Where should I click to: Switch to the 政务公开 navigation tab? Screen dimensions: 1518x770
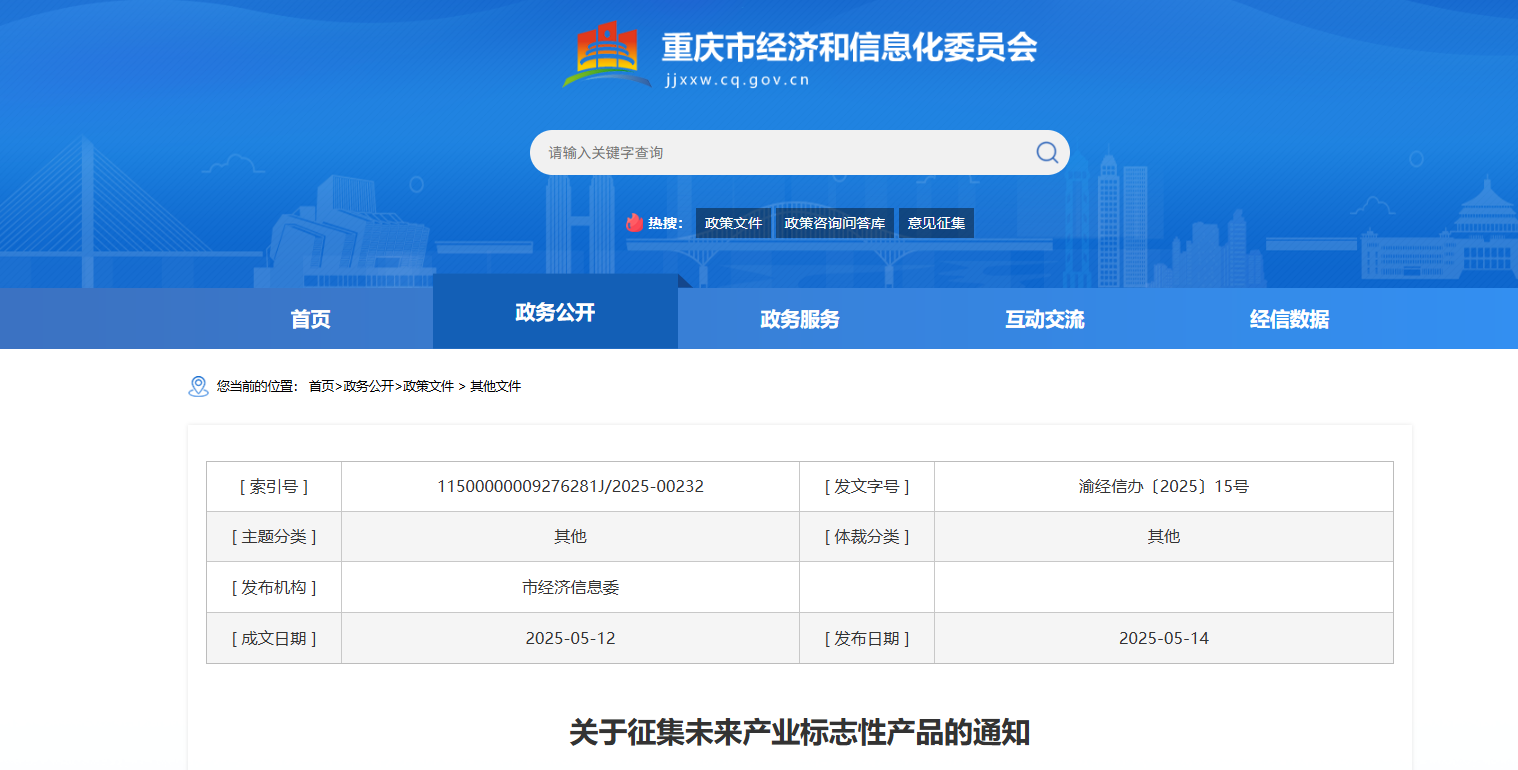click(x=555, y=312)
